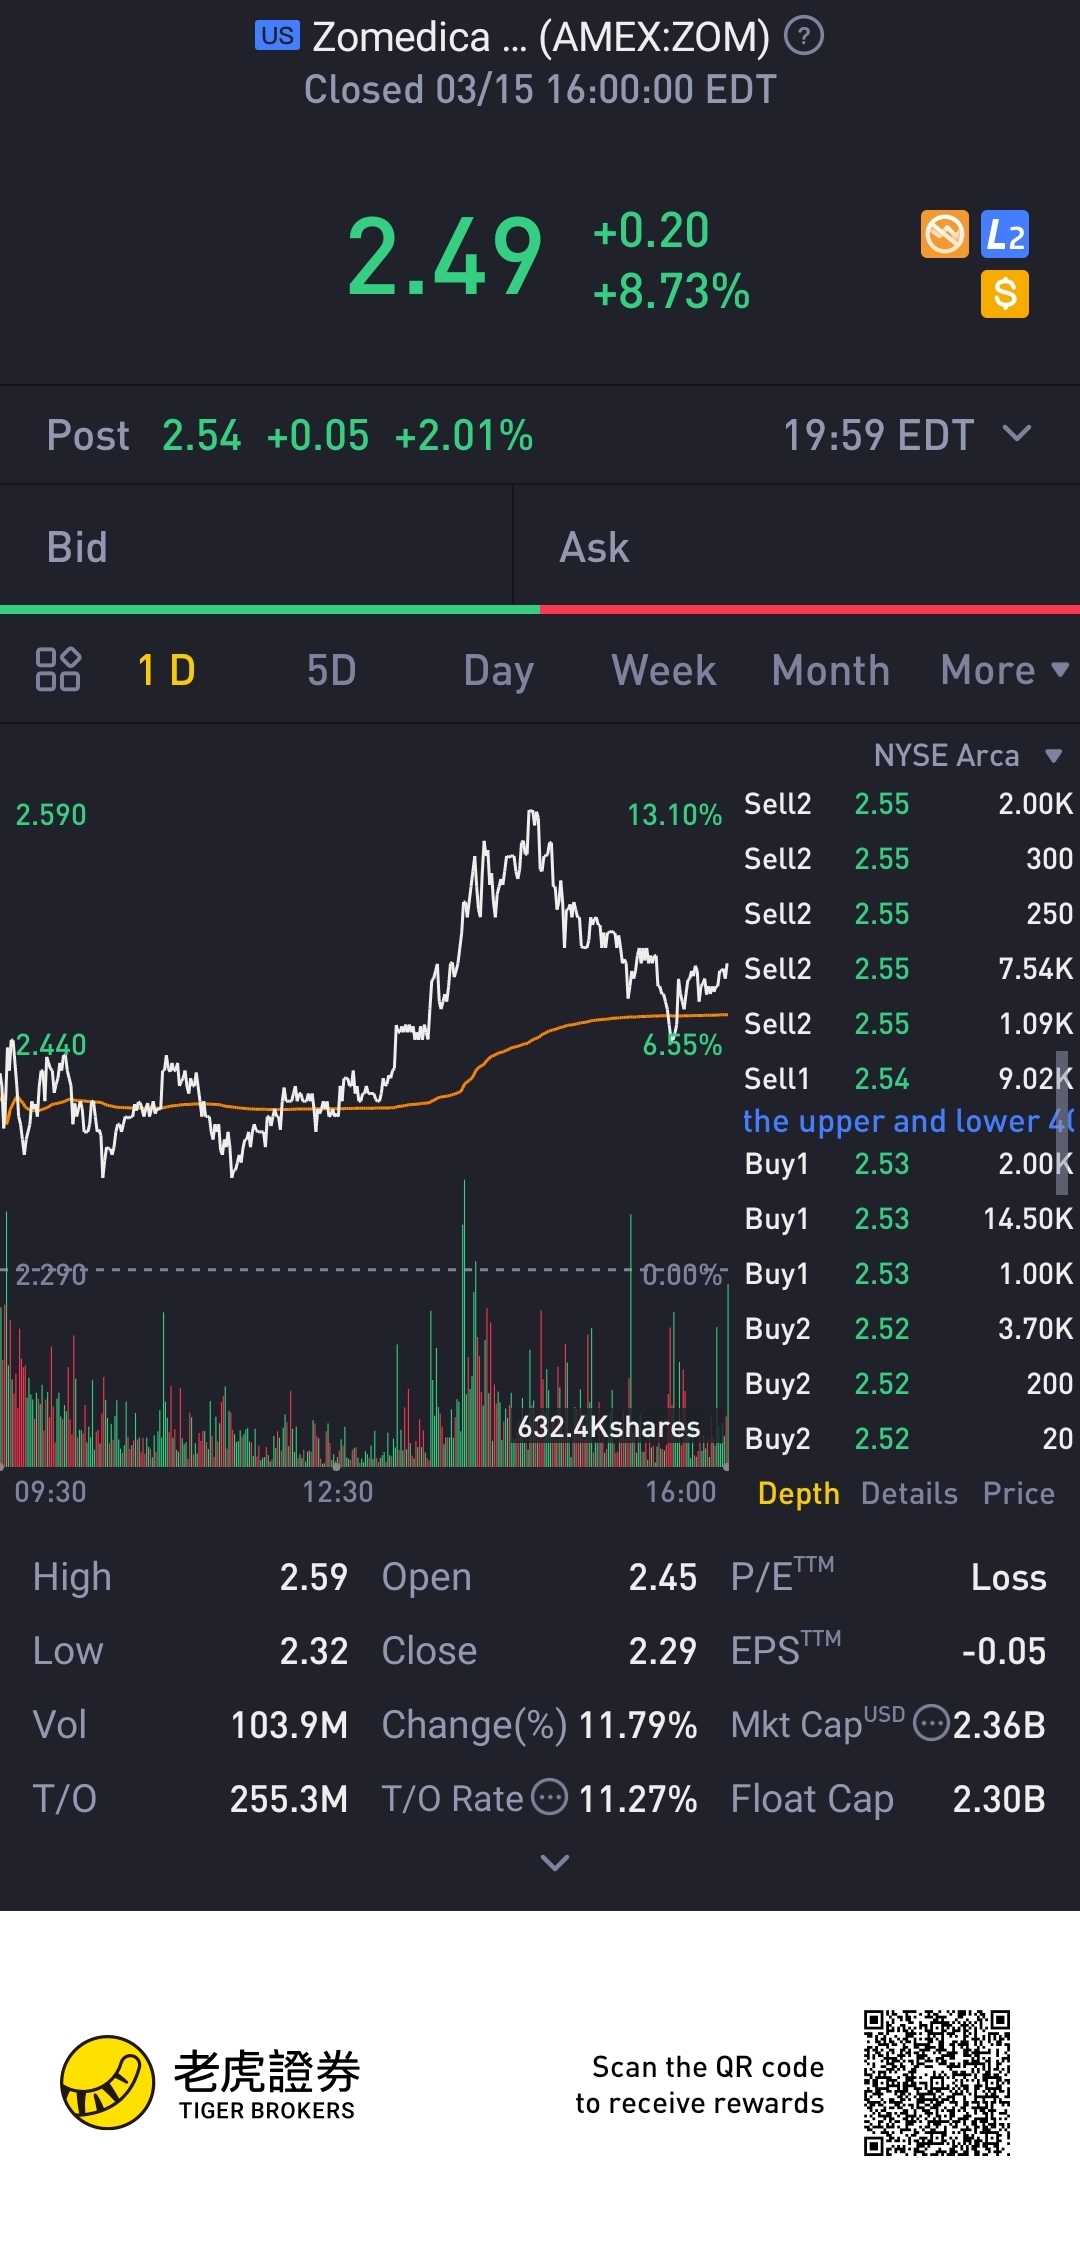
Task: Open the More chart period dropdown
Action: 1004,670
